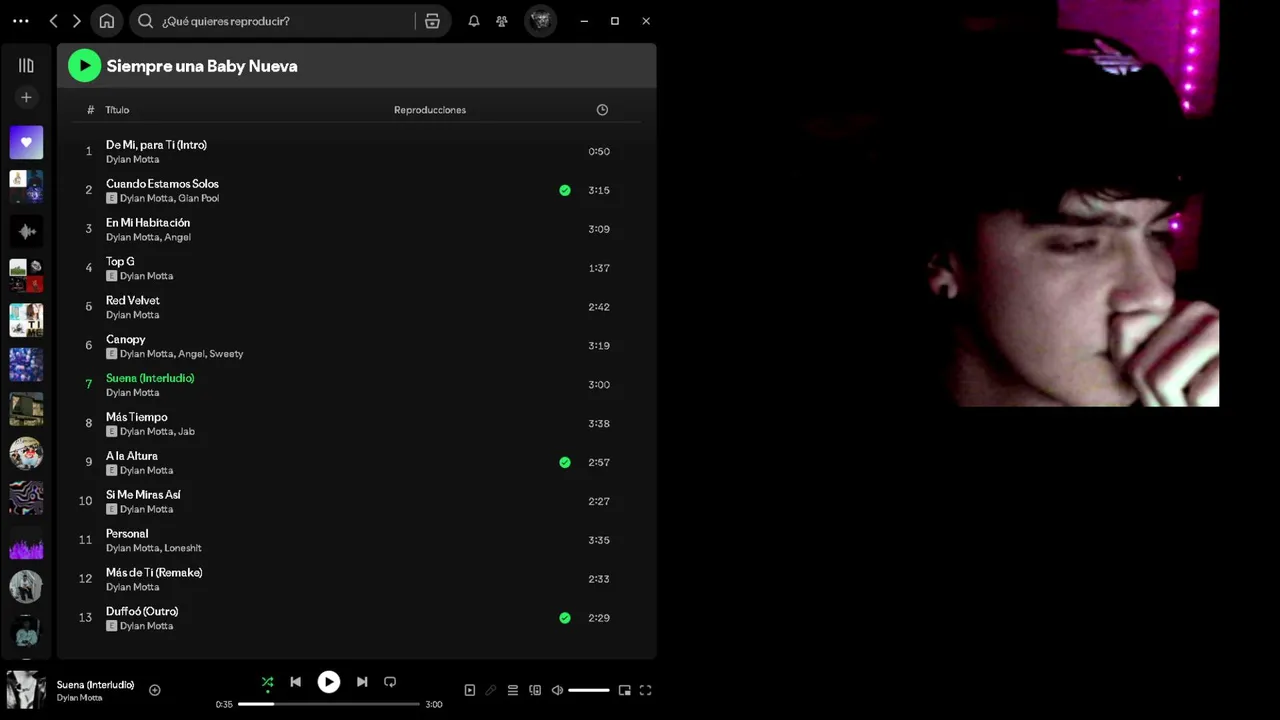Open mini player icon
1280x720 pixels.
[624, 690]
